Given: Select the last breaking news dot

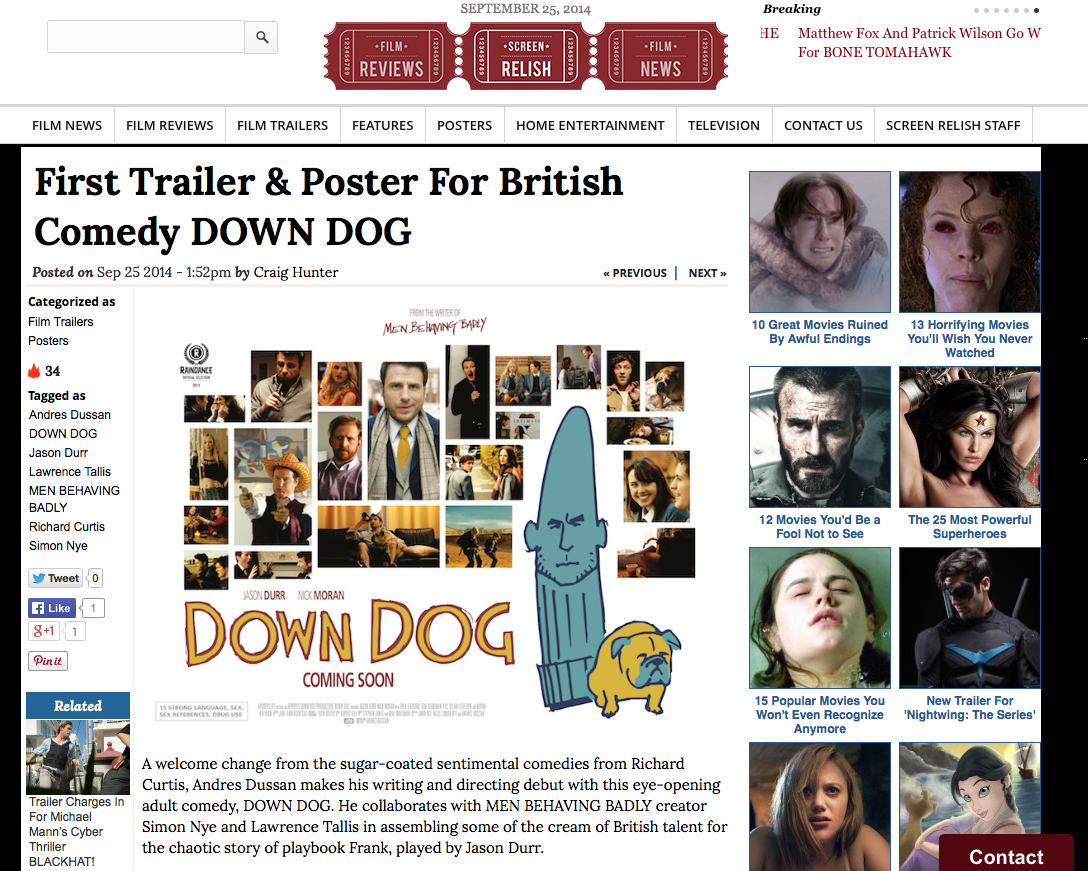Looking at the screenshot, I should 1037,10.
